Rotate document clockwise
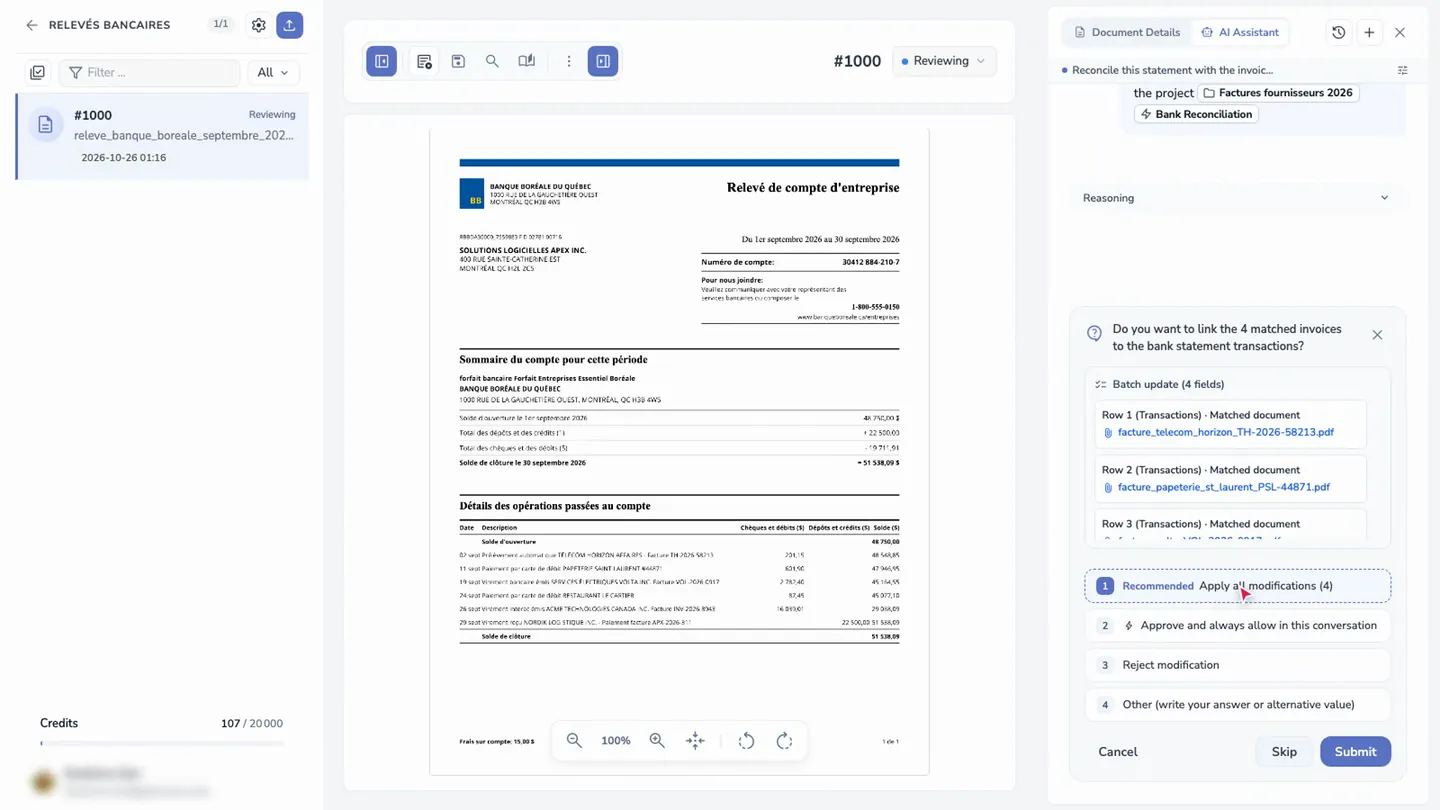Screen dimensions: 1440x810 tap(784, 741)
